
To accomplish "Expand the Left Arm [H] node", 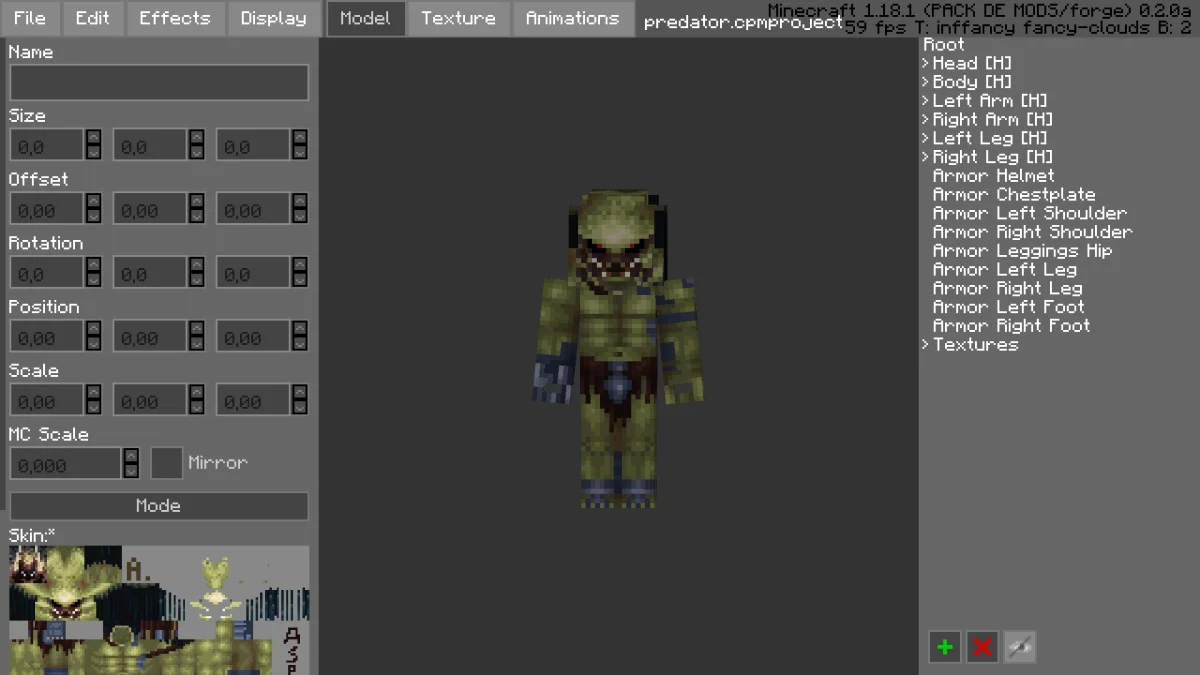I will (x=926, y=101).
